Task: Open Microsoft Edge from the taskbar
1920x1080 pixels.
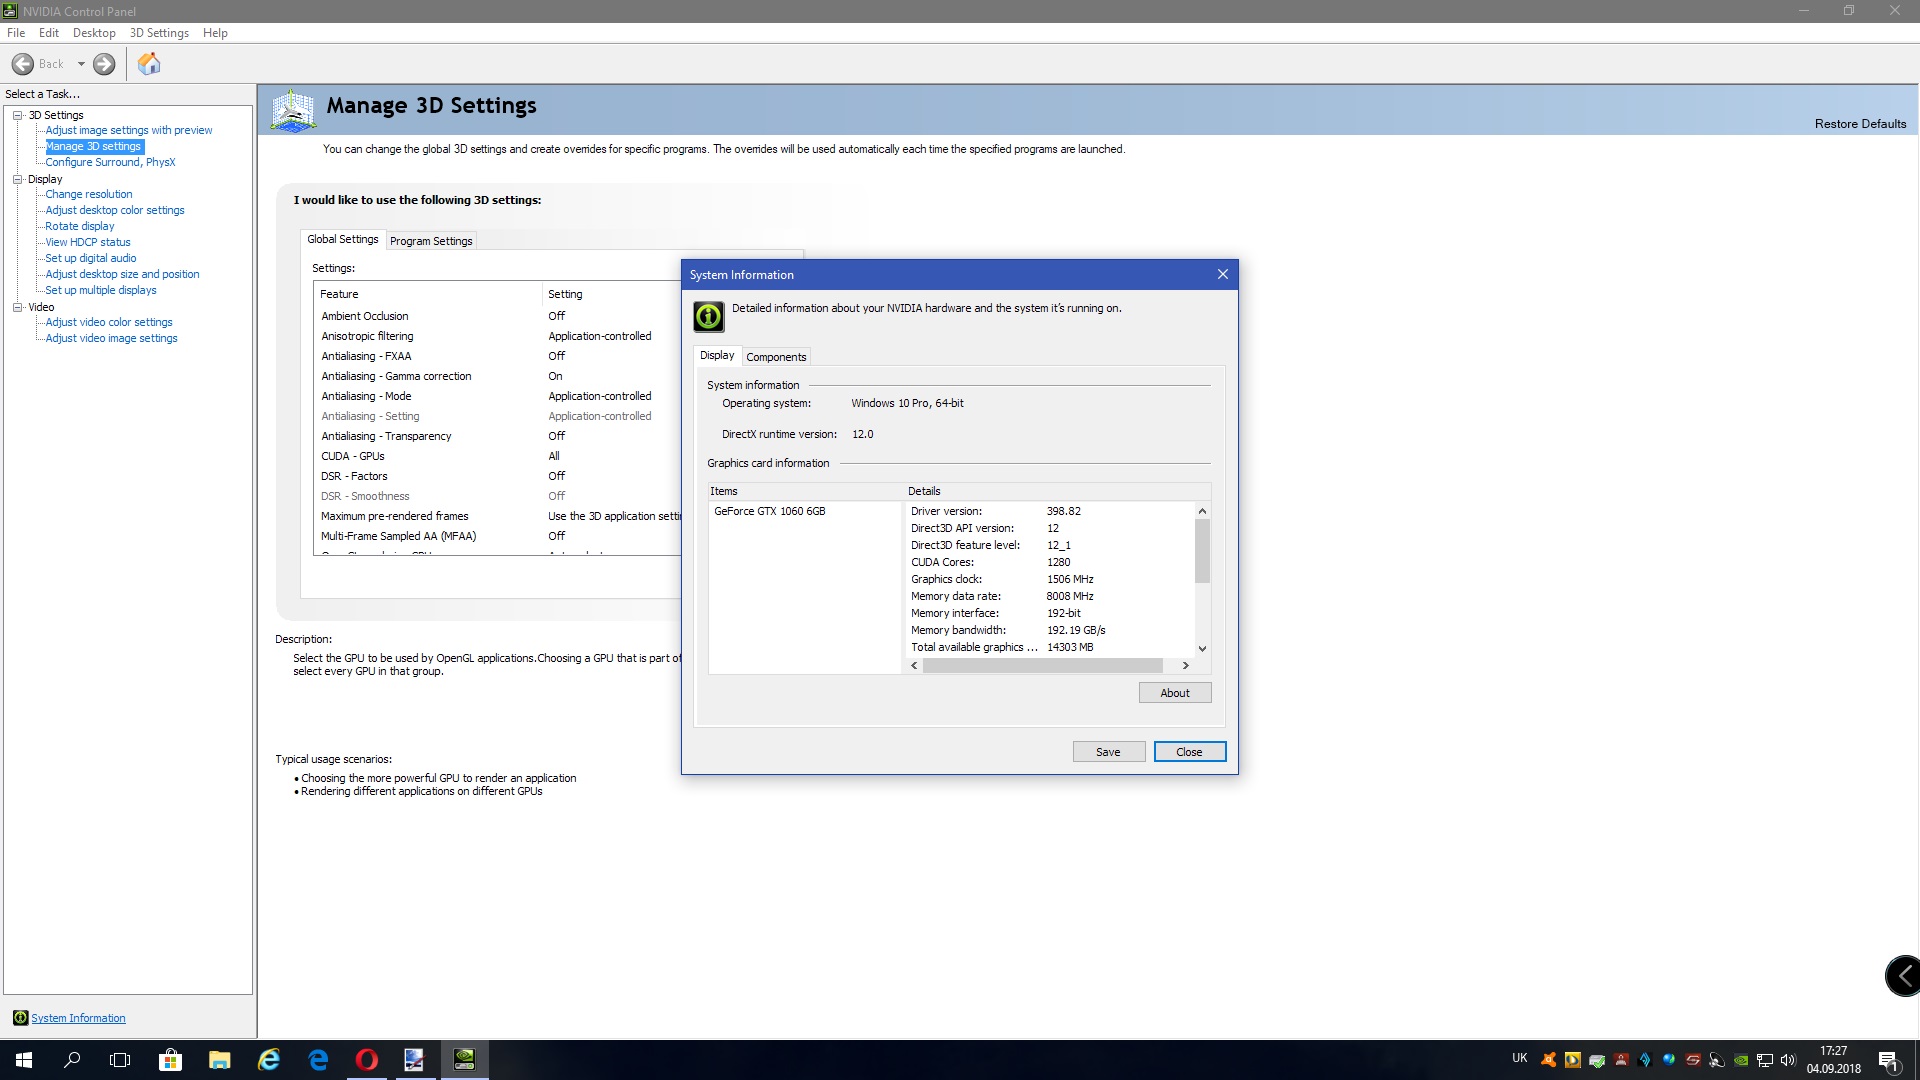Action: pyautogui.click(x=318, y=1060)
